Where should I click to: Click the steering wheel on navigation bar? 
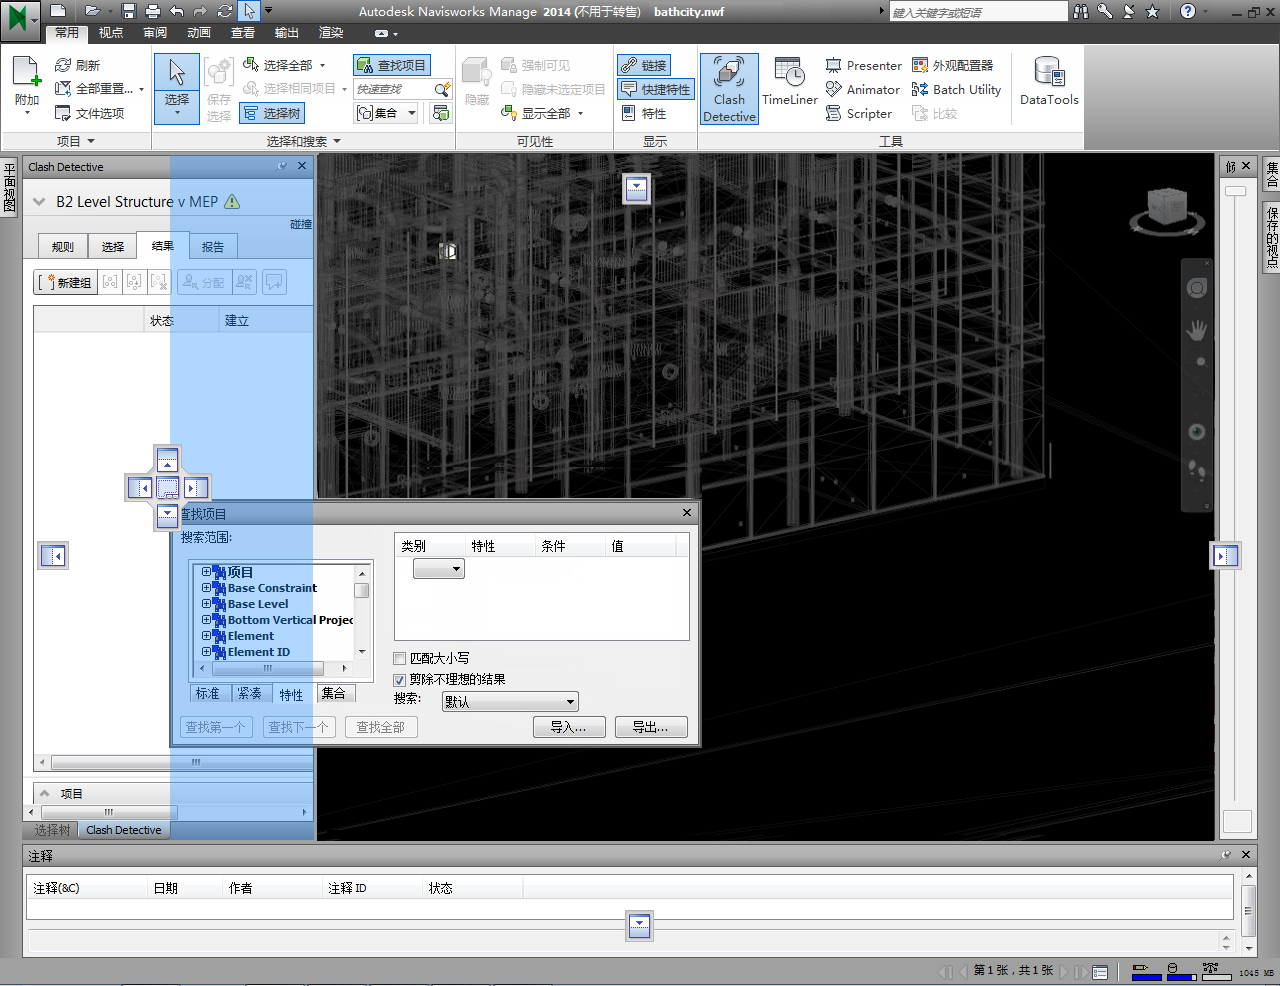tap(1197, 288)
